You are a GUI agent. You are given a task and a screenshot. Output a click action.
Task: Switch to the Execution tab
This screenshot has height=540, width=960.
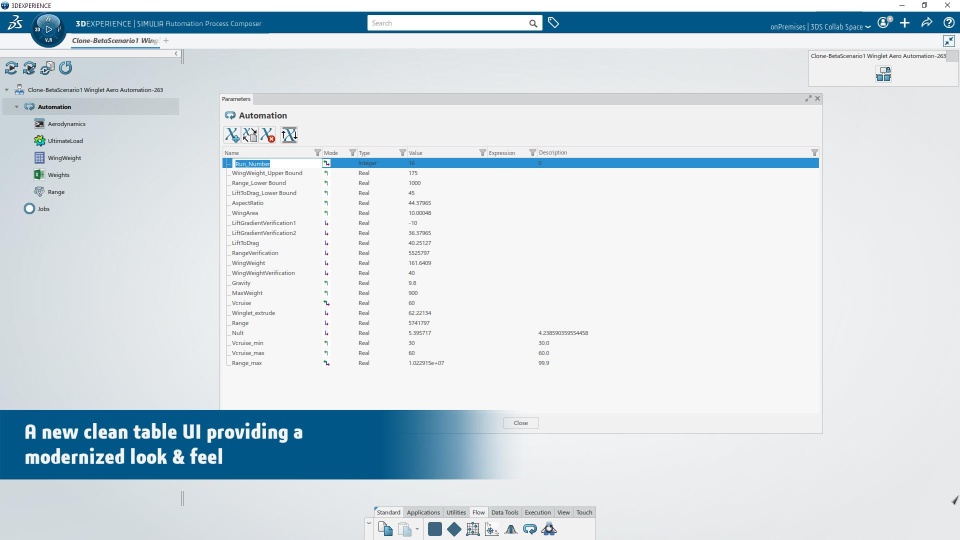538,512
